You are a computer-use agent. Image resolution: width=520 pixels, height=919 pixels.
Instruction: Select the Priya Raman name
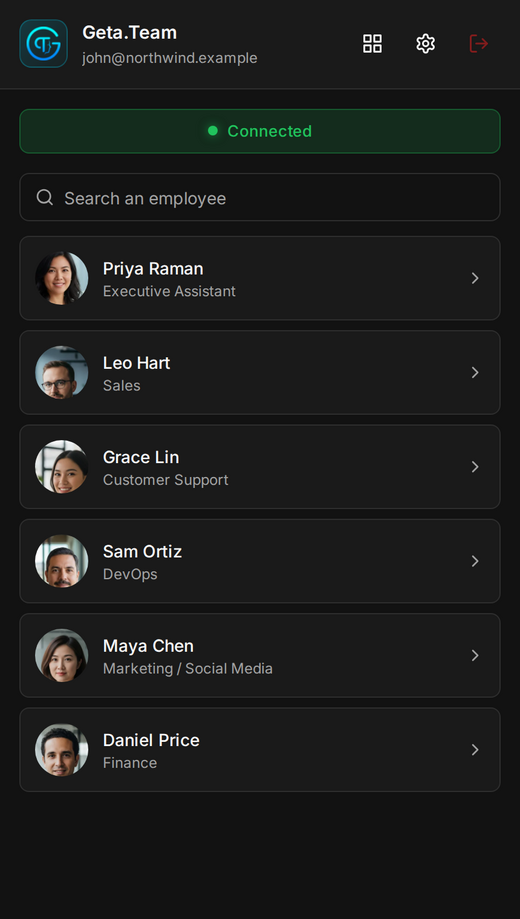(153, 269)
